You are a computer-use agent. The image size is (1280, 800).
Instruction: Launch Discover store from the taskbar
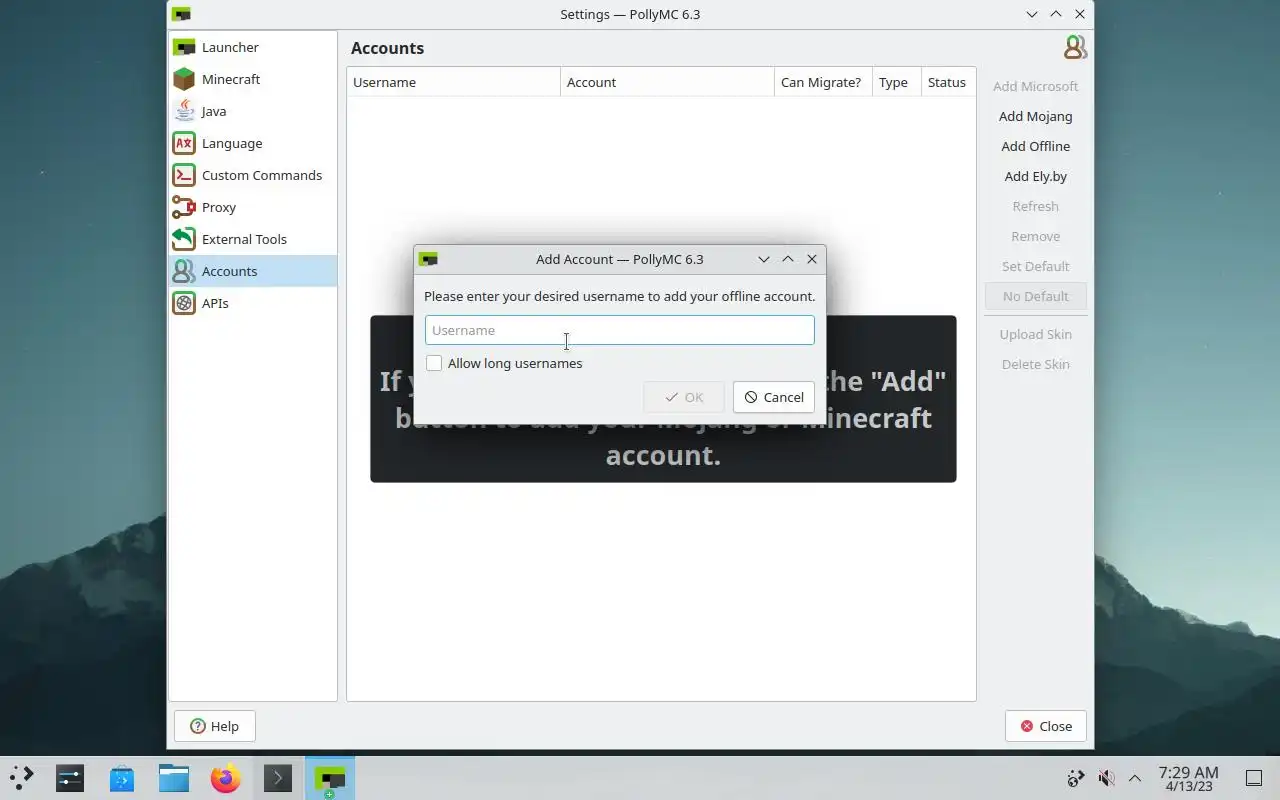122,778
